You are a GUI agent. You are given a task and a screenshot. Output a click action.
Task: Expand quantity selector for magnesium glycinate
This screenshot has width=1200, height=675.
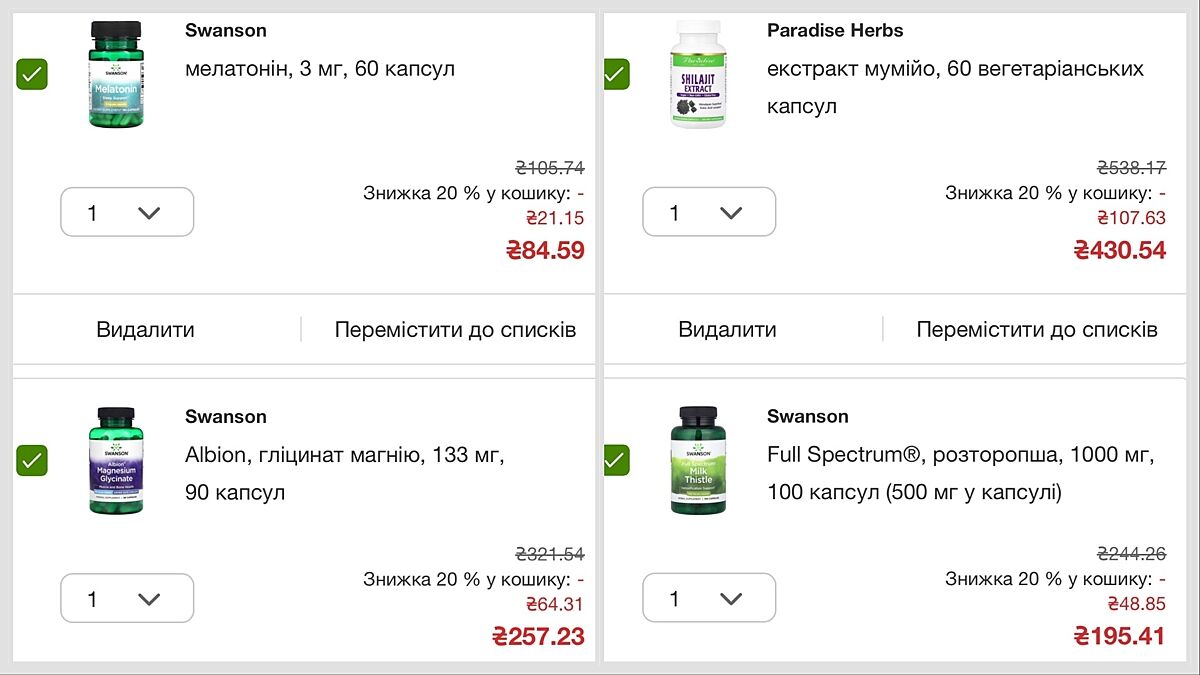(127, 598)
